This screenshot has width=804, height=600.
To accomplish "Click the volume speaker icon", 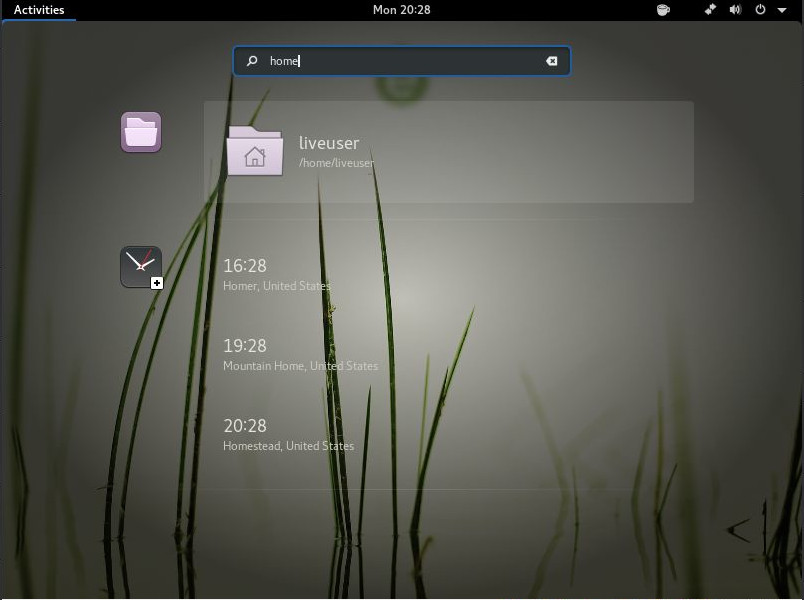I will point(735,10).
